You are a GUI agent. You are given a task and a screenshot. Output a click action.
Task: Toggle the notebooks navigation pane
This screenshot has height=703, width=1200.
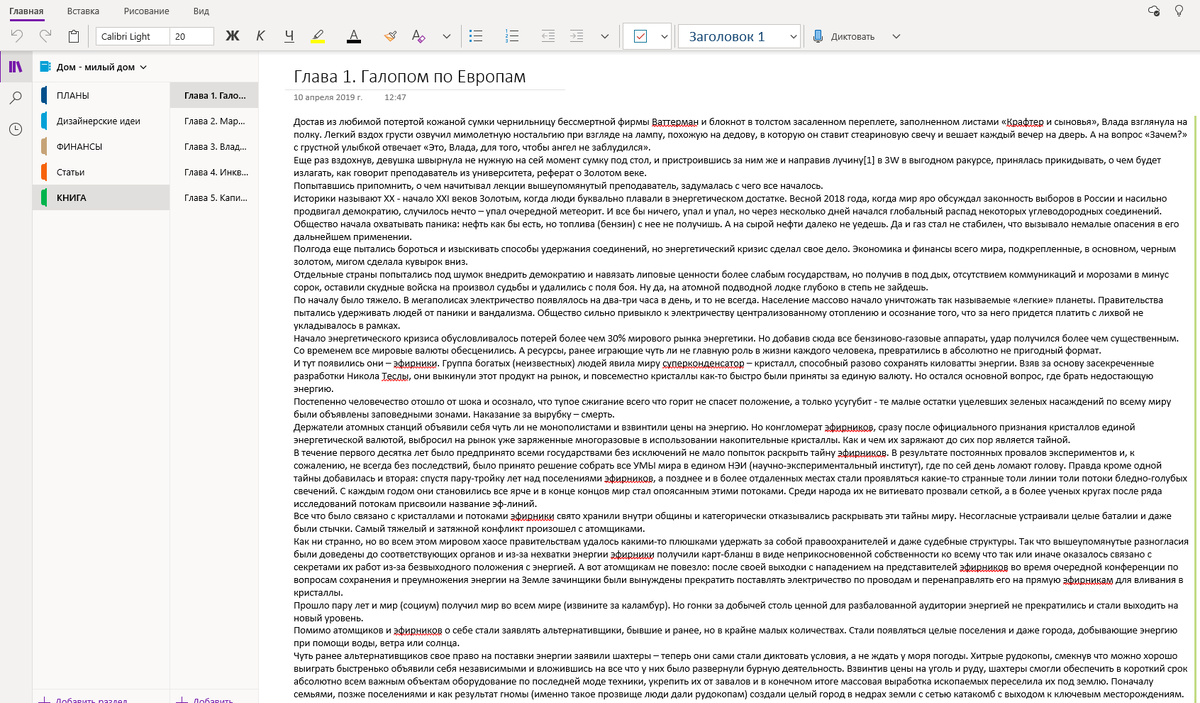point(15,67)
